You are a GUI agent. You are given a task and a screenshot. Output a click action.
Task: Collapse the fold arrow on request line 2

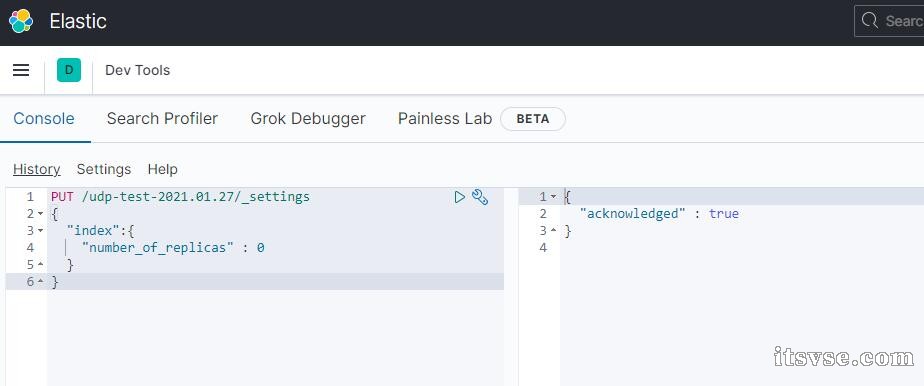(40, 214)
